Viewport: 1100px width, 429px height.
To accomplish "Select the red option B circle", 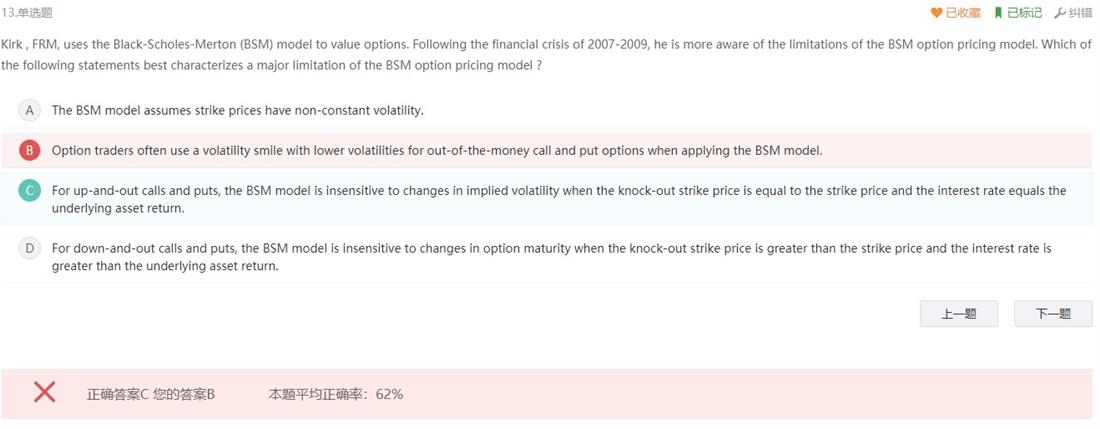I will click(x=29, y=151).
